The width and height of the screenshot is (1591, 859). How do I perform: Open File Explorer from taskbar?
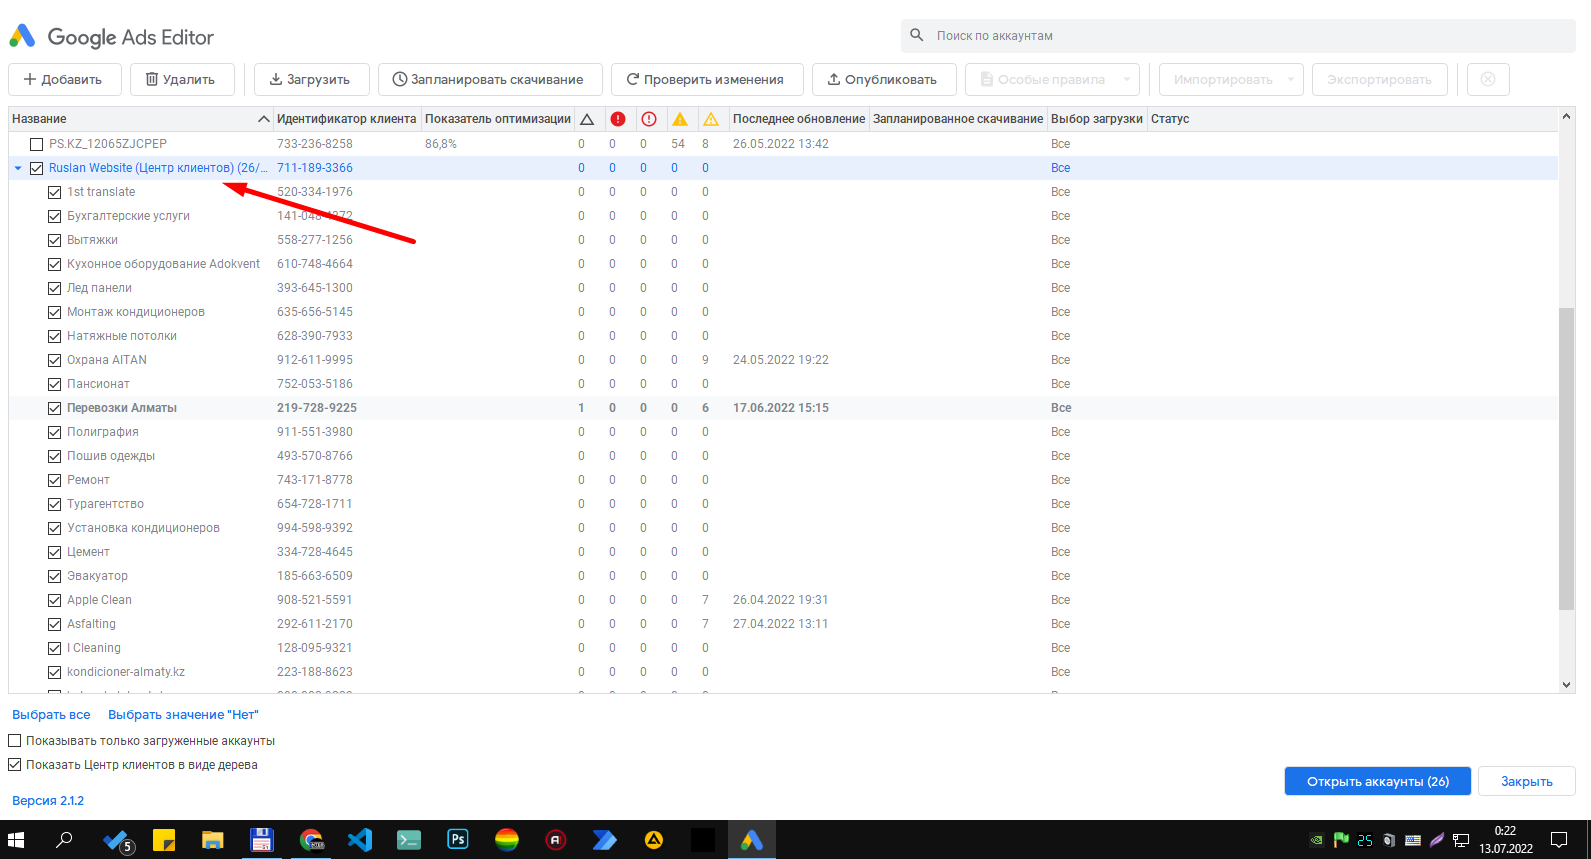click(x=212, y=840)
